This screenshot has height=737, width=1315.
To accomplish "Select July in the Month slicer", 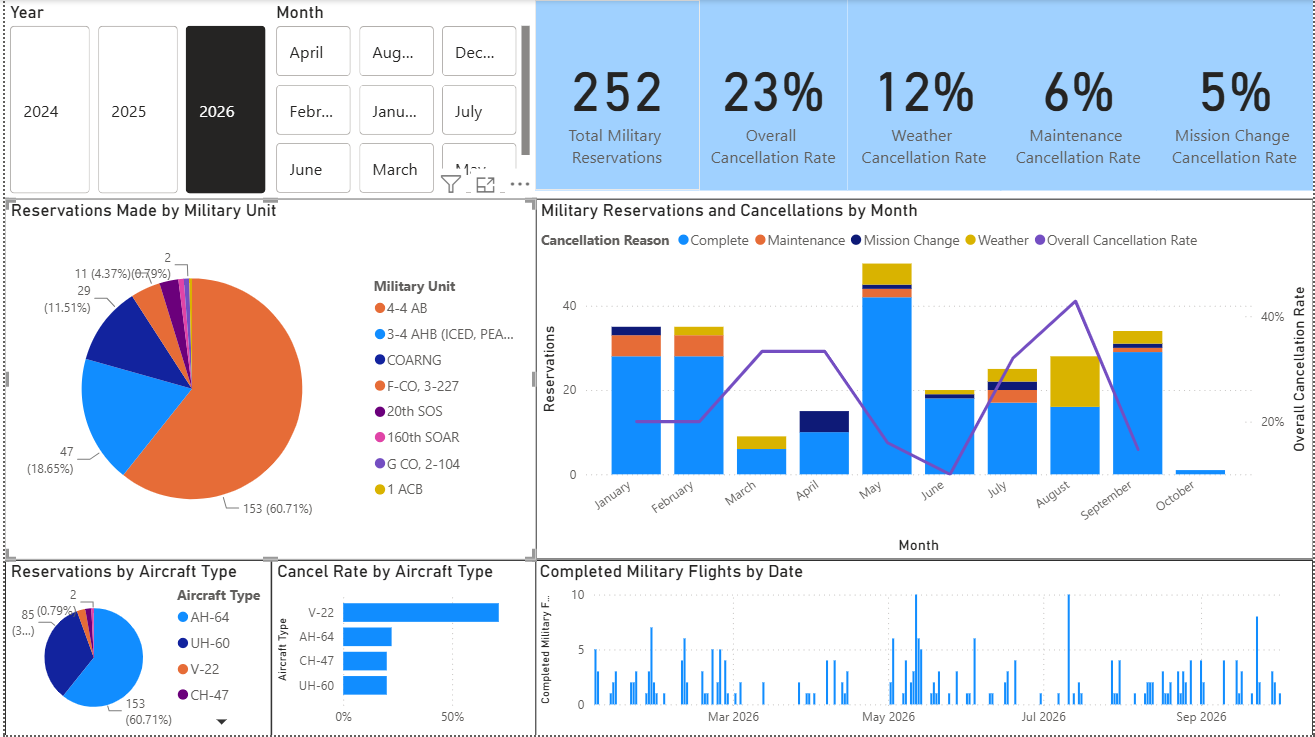I will [x=479, y=110].
